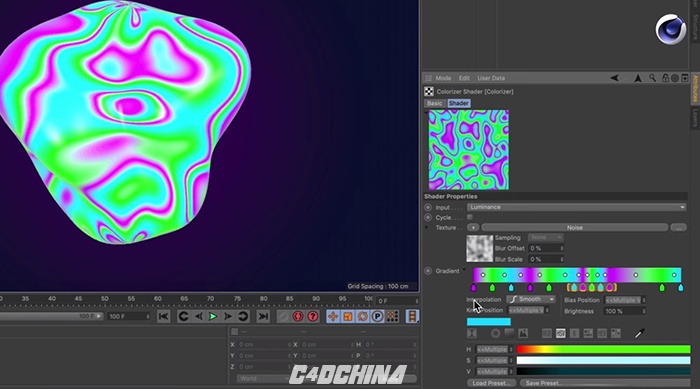
Task: Click the up arrow in Attributes panel
Action: pos(638,78)
